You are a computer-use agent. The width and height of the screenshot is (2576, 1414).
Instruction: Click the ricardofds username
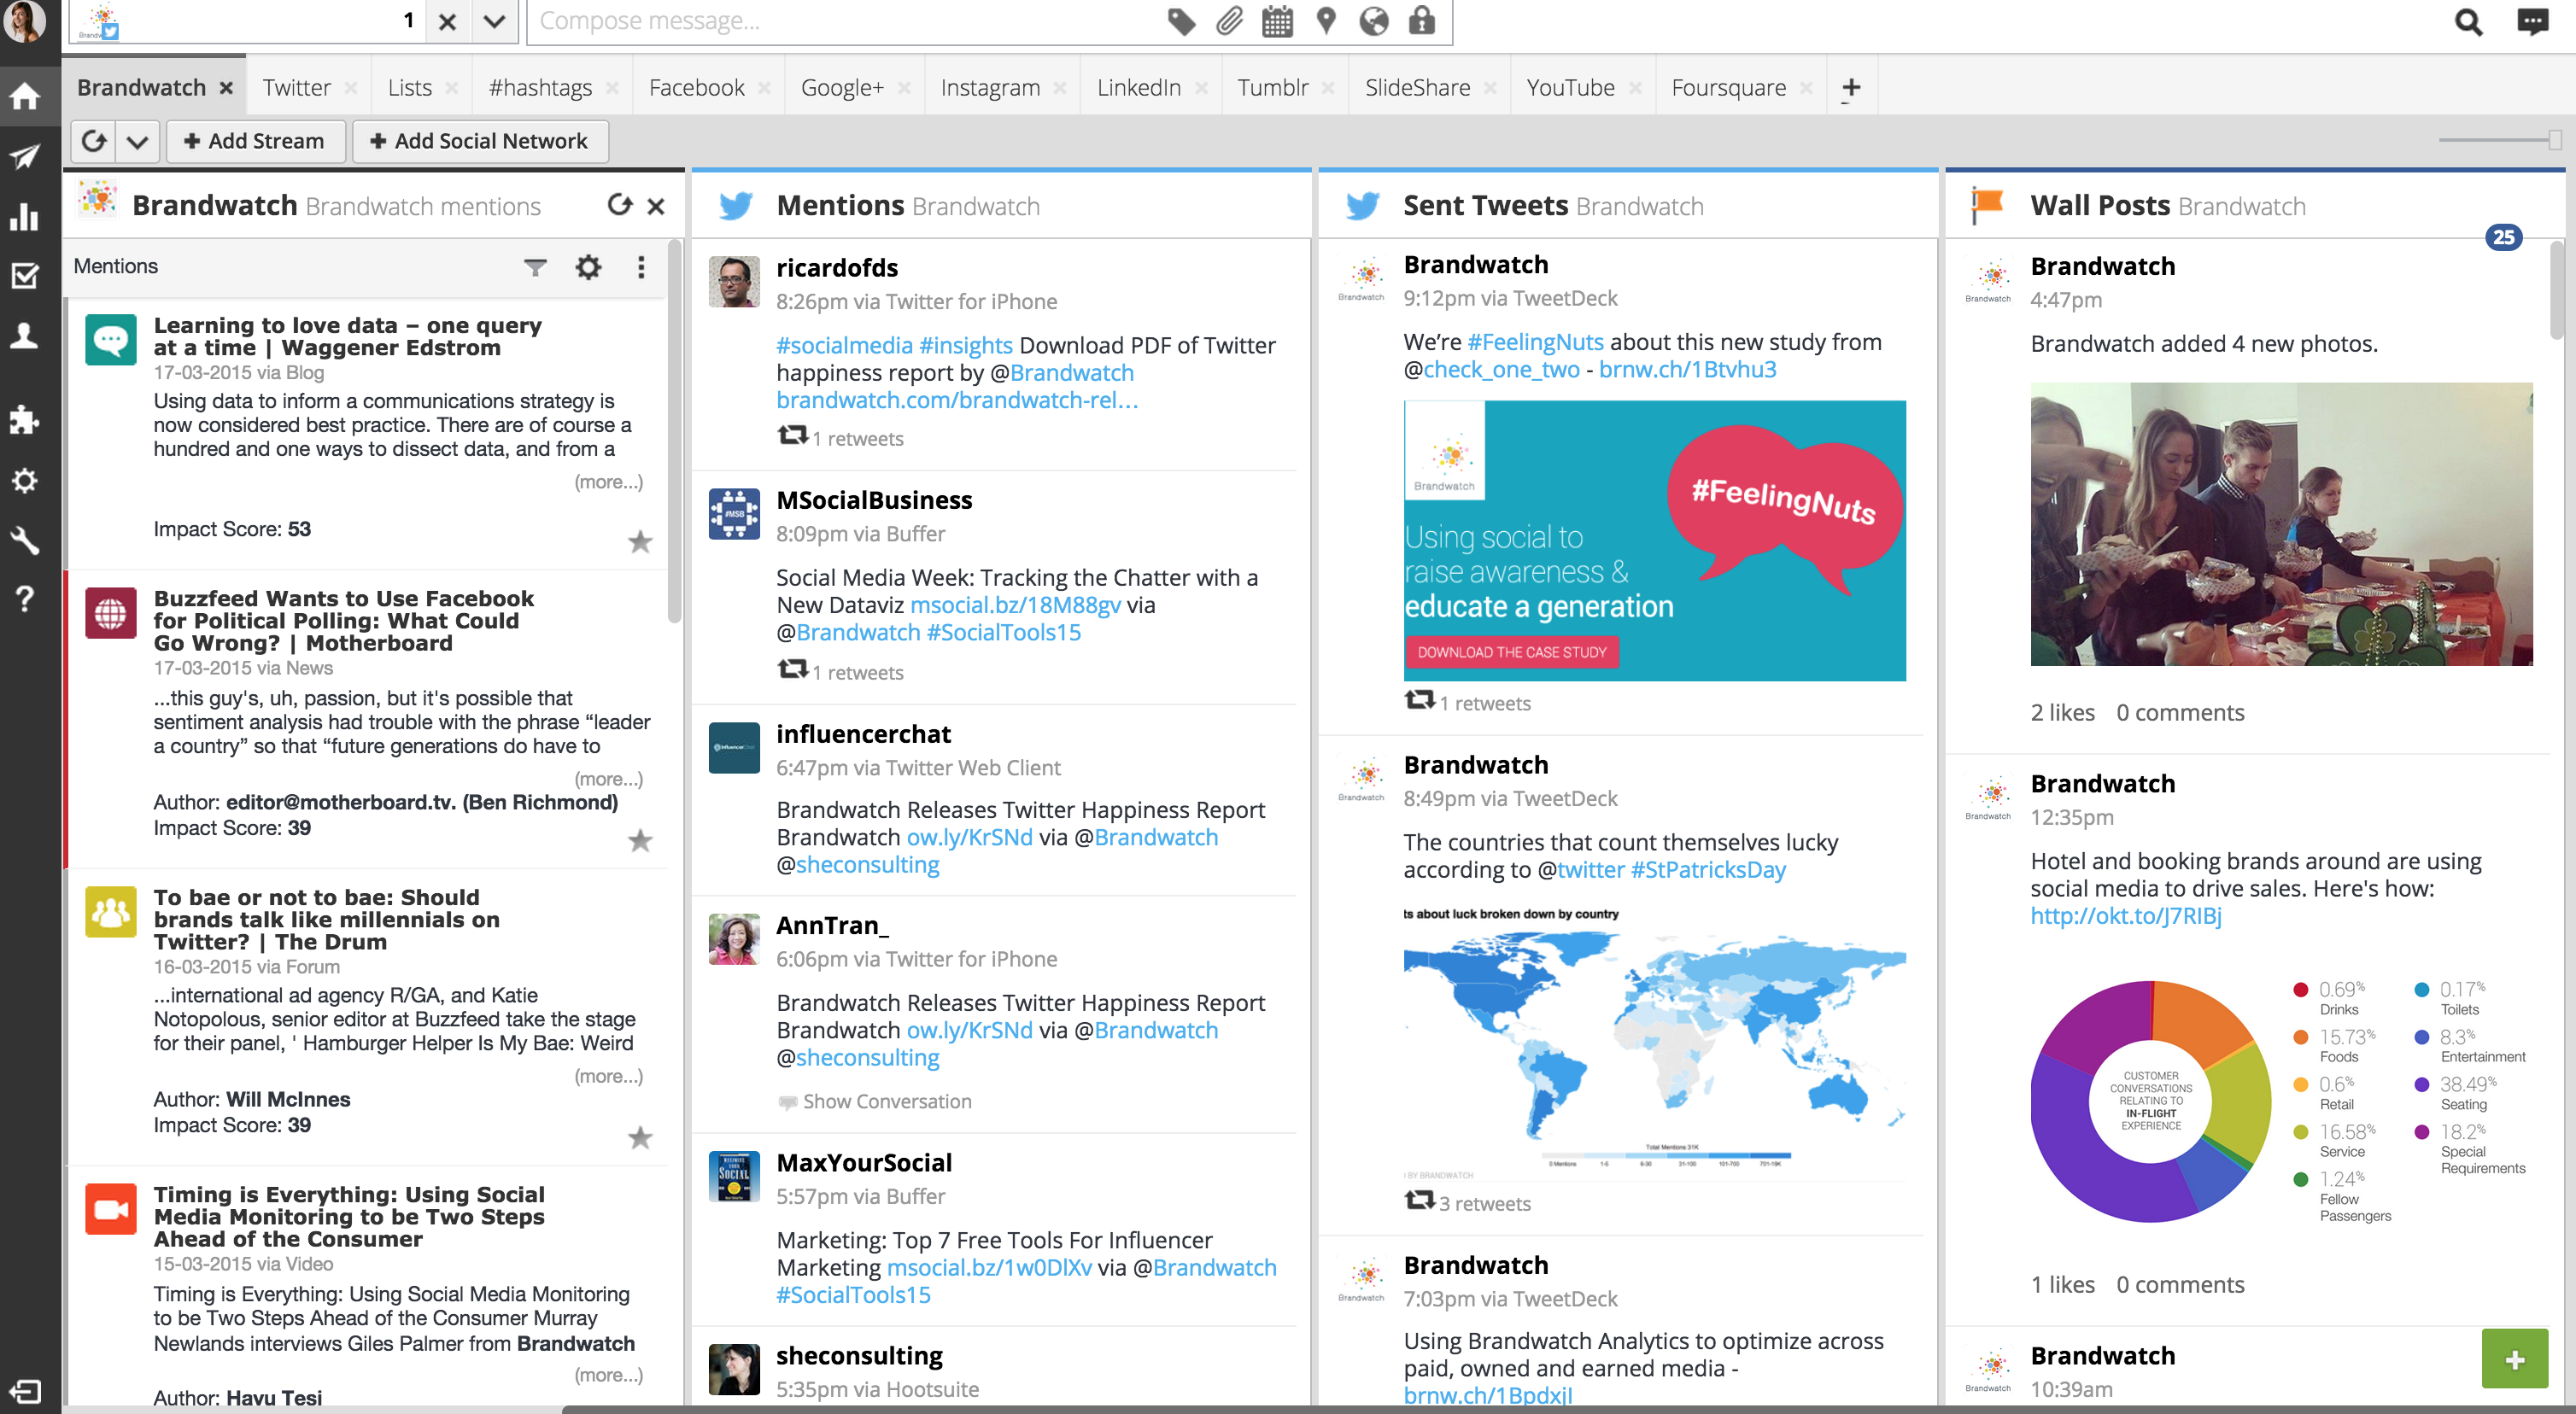click(x=837, y=268)
